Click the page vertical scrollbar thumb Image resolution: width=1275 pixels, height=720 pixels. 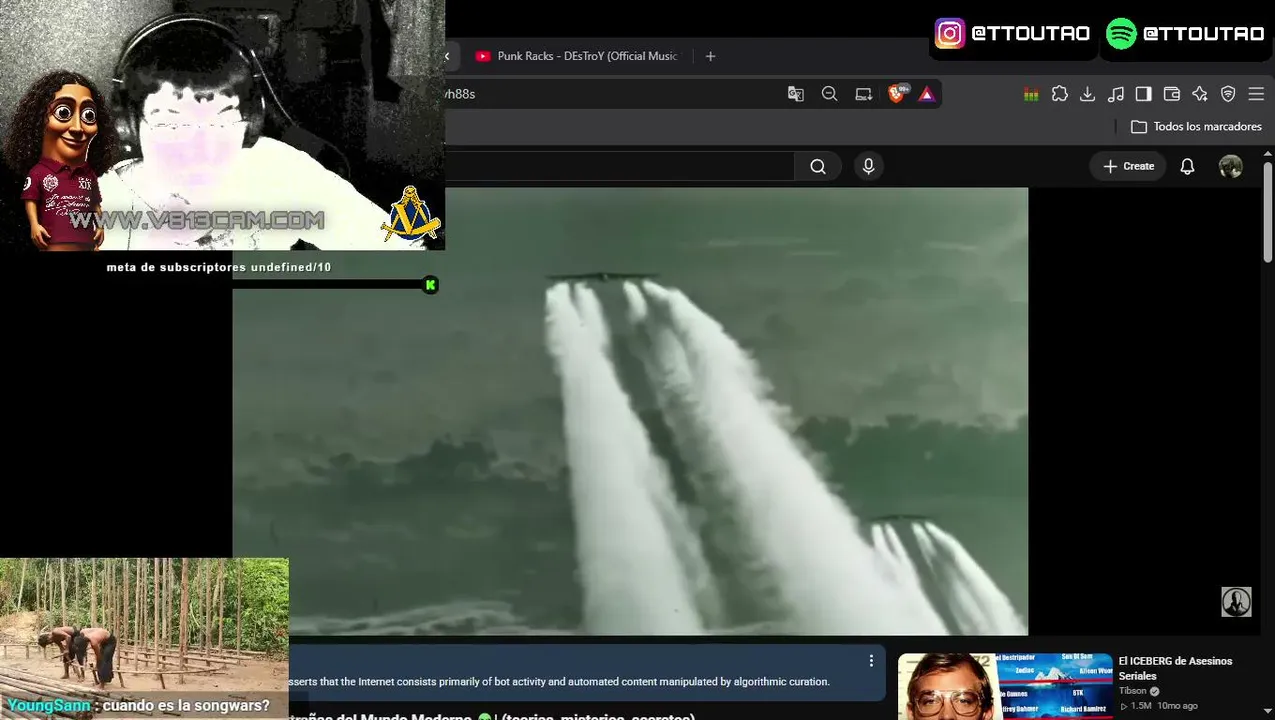tap(1268, 212)
